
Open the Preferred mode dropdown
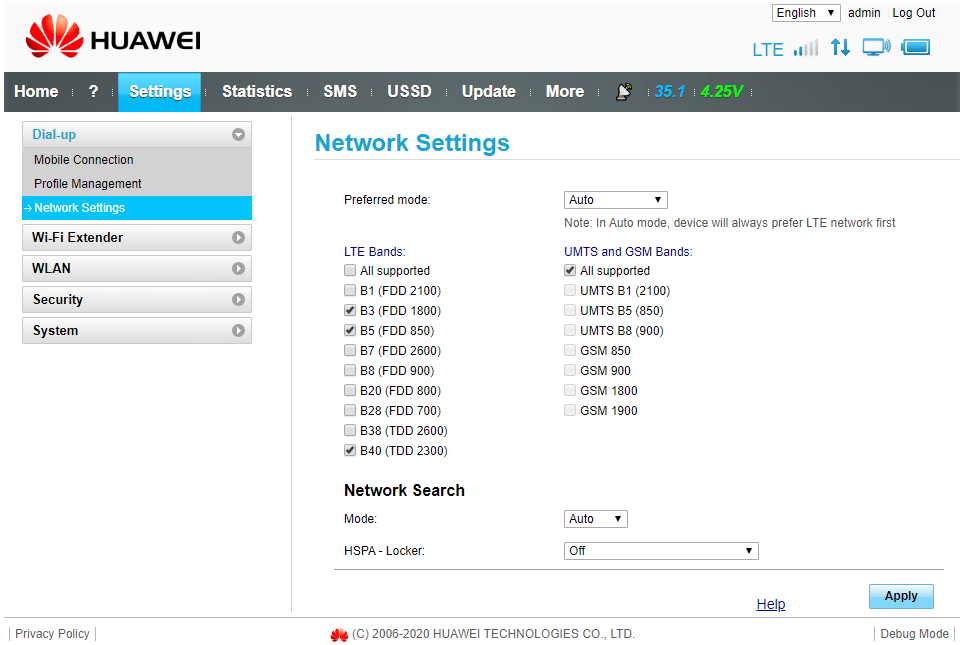[x=615, y=200]
